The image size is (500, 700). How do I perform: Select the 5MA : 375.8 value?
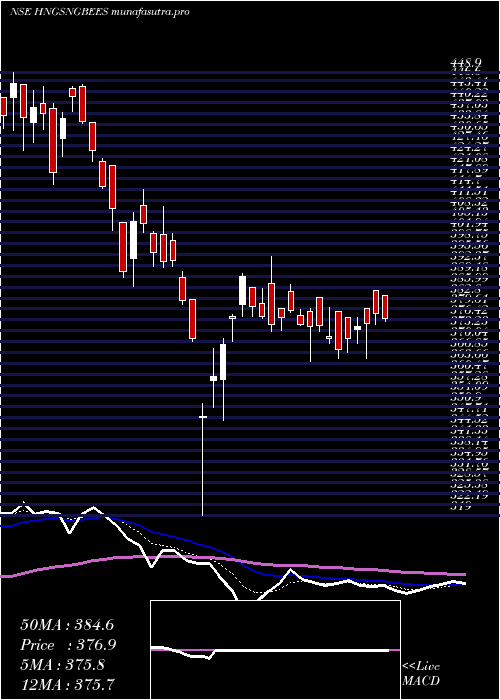62,665
